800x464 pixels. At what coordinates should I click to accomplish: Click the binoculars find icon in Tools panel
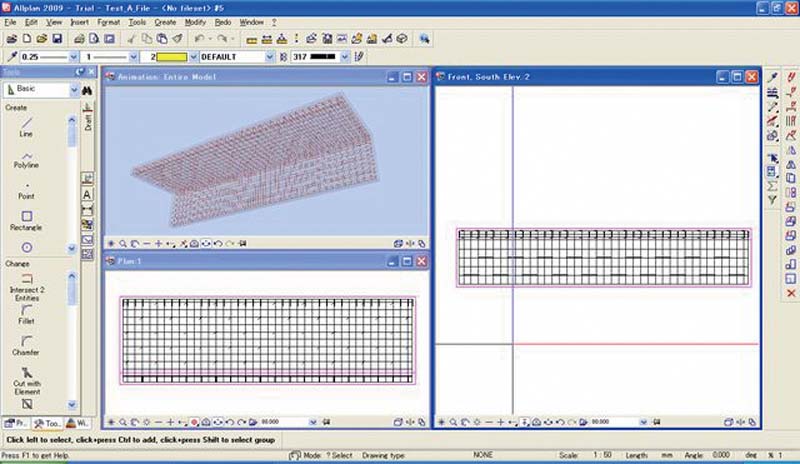point(87,90)
